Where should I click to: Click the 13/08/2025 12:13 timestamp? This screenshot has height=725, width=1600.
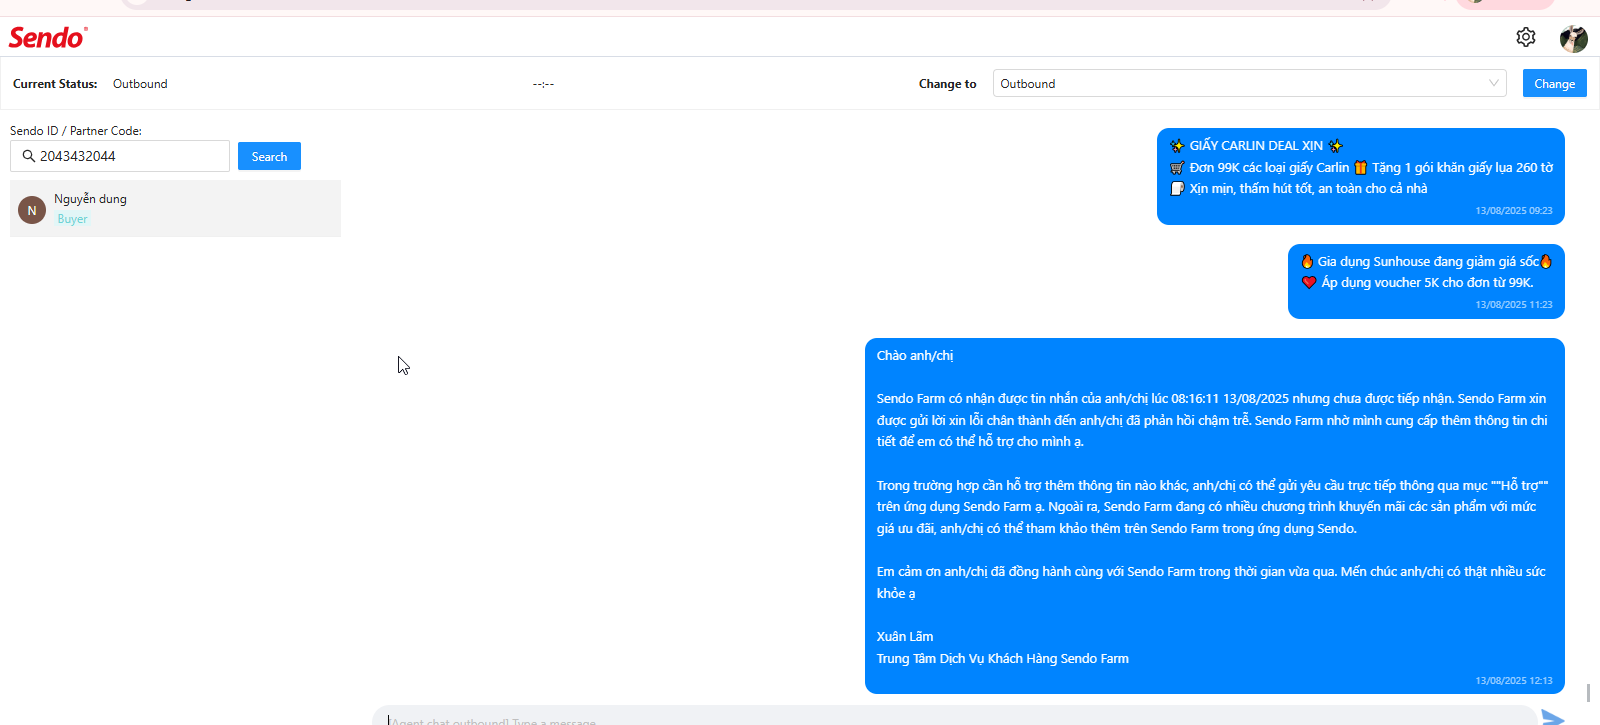(1513, 681)
